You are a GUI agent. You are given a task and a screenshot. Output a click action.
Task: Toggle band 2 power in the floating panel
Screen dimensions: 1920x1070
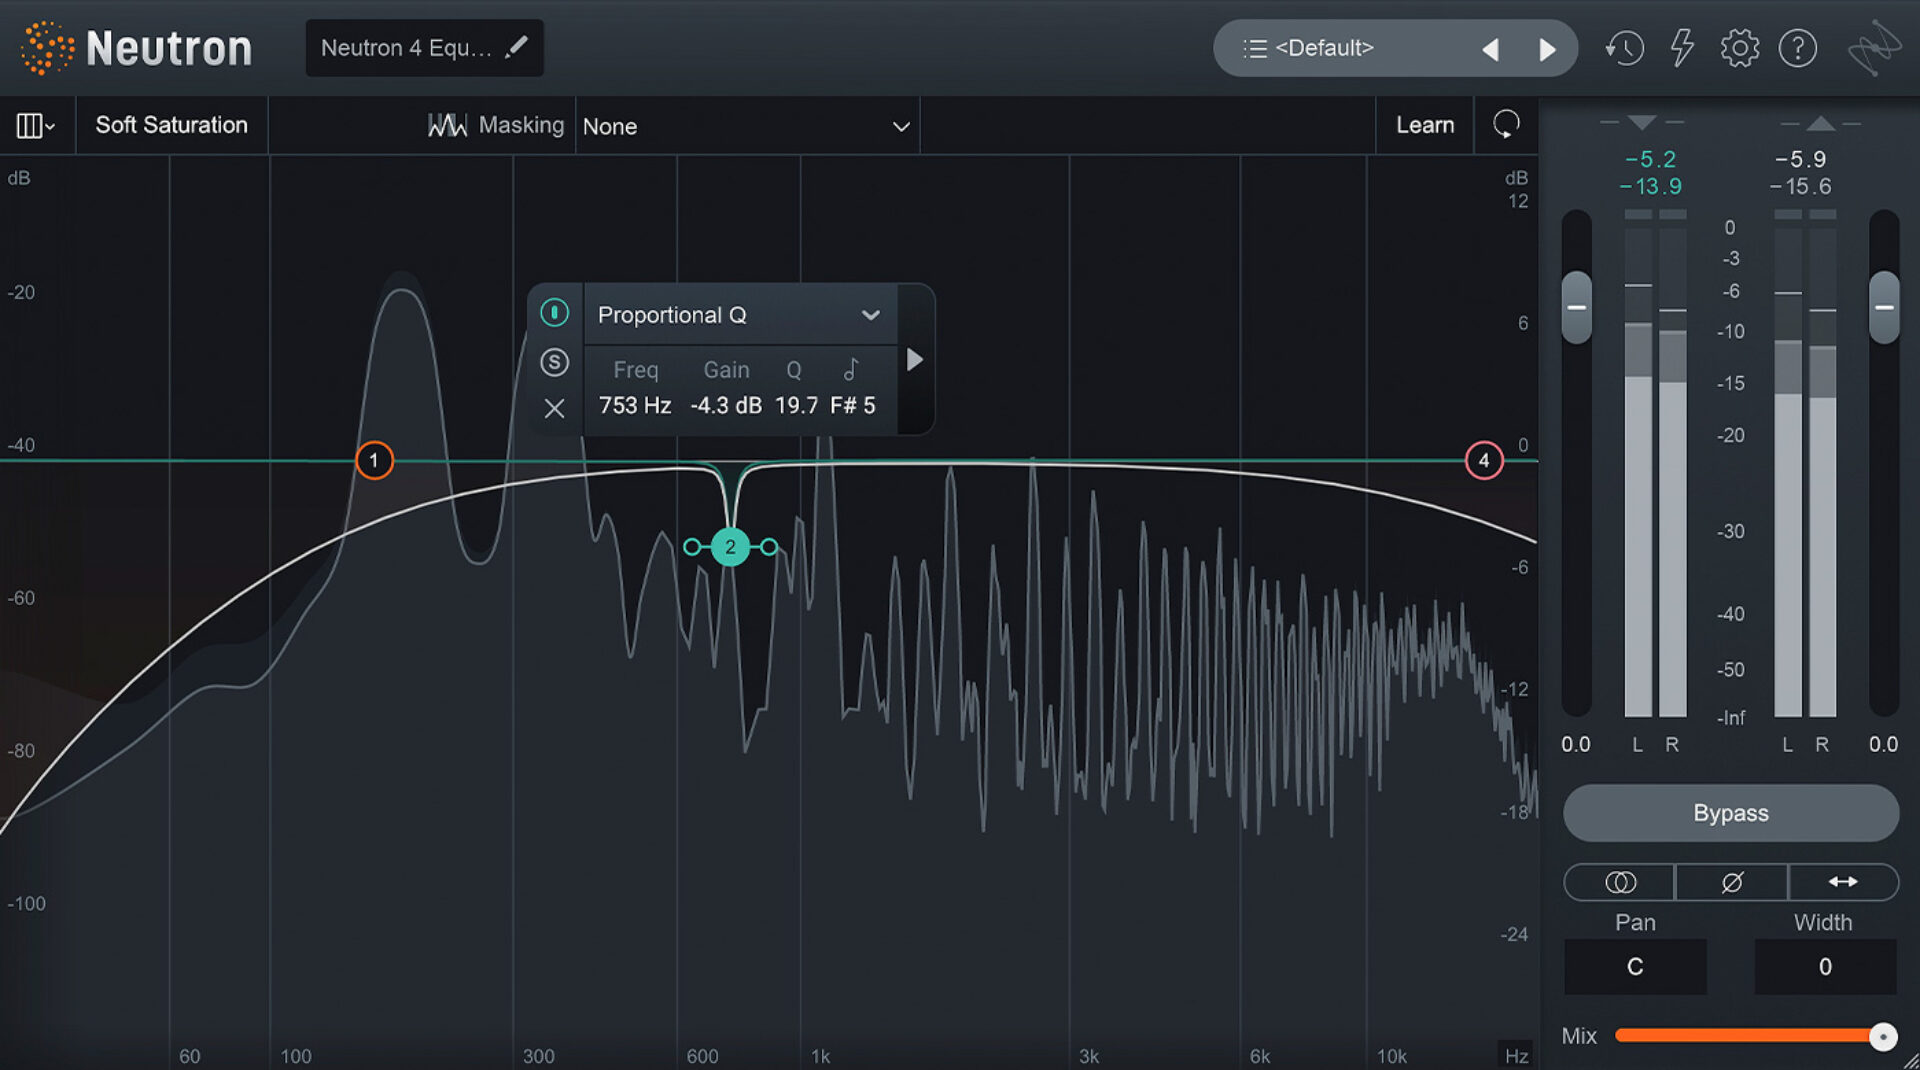tap(555, 313)
